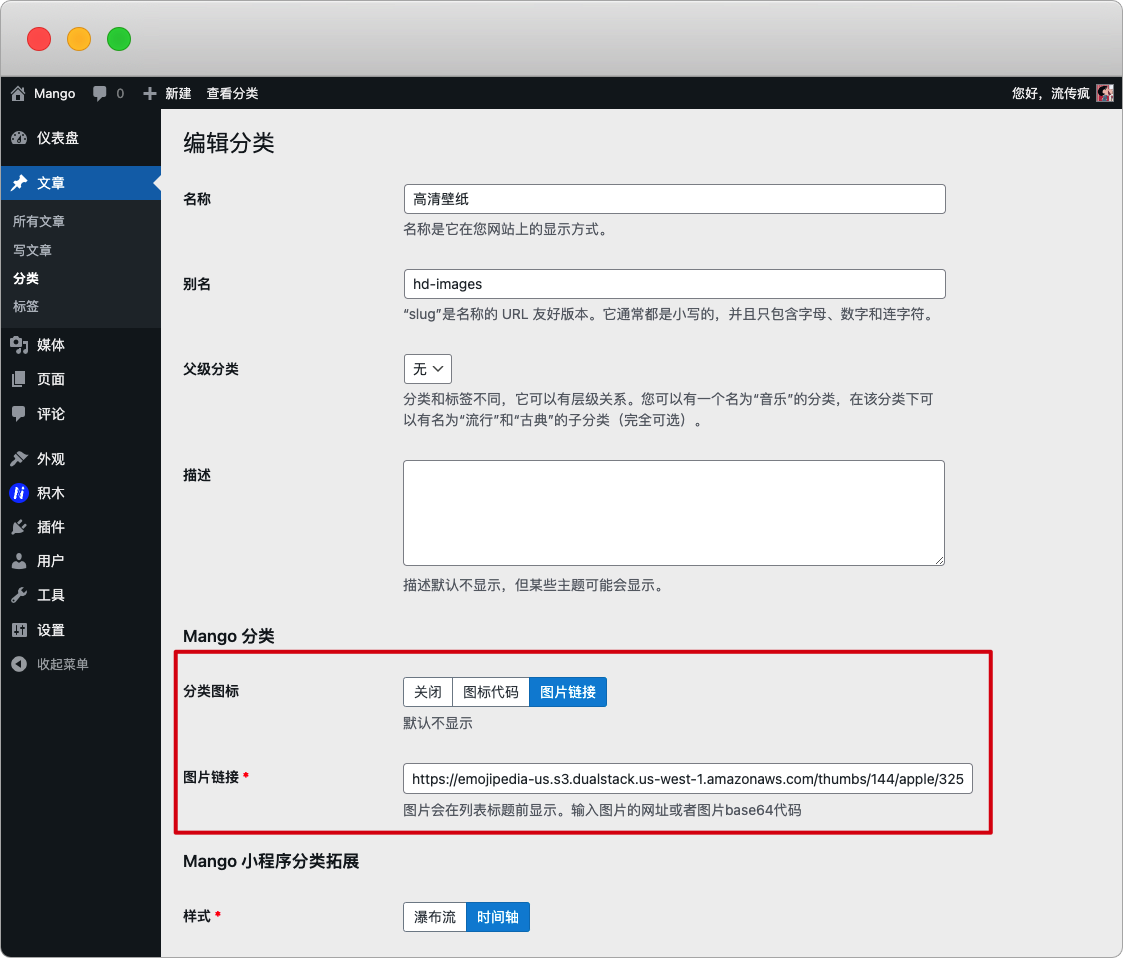
Task: Click the 编辑分类 page heading
Action: click(x=228, y=143)
